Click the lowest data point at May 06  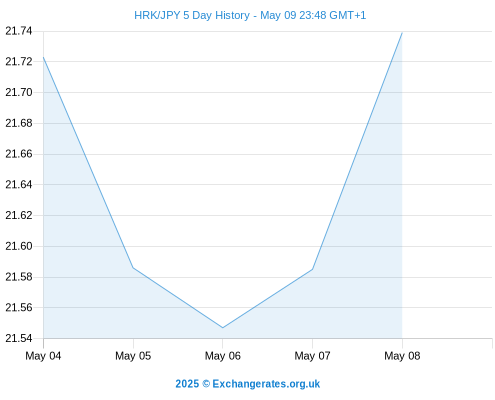tap(223, 328)
